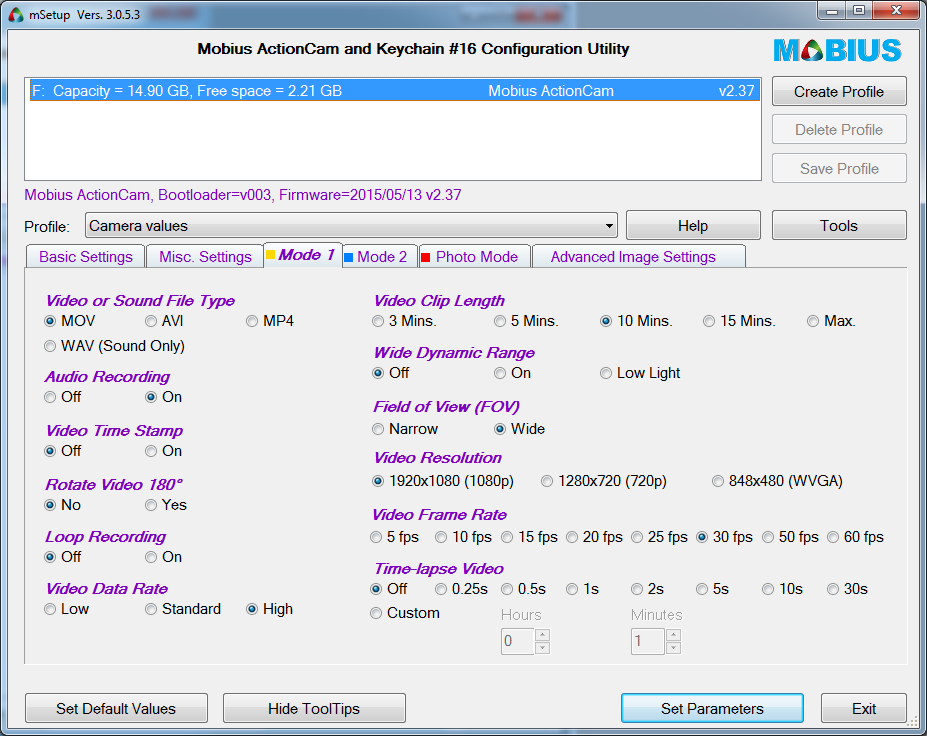Select Custom time-lapse option

point(405,613)
